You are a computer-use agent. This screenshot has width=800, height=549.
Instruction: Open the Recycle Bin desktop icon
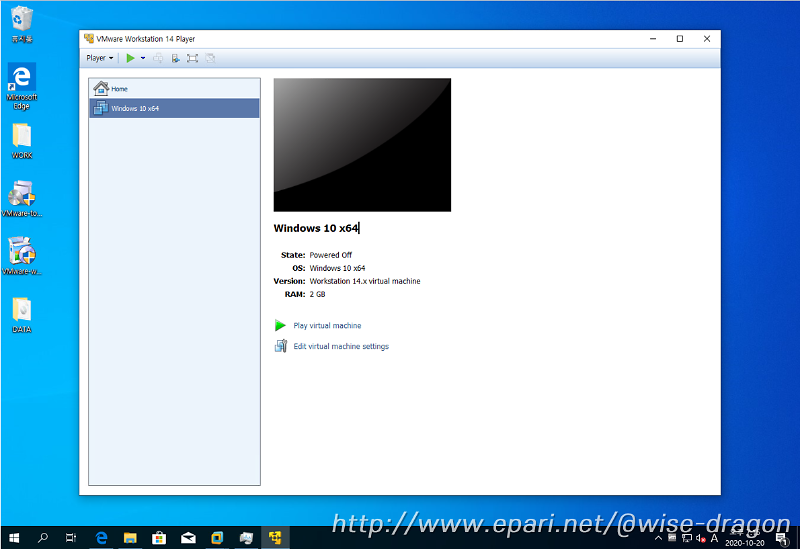click(x=22, y=24)
